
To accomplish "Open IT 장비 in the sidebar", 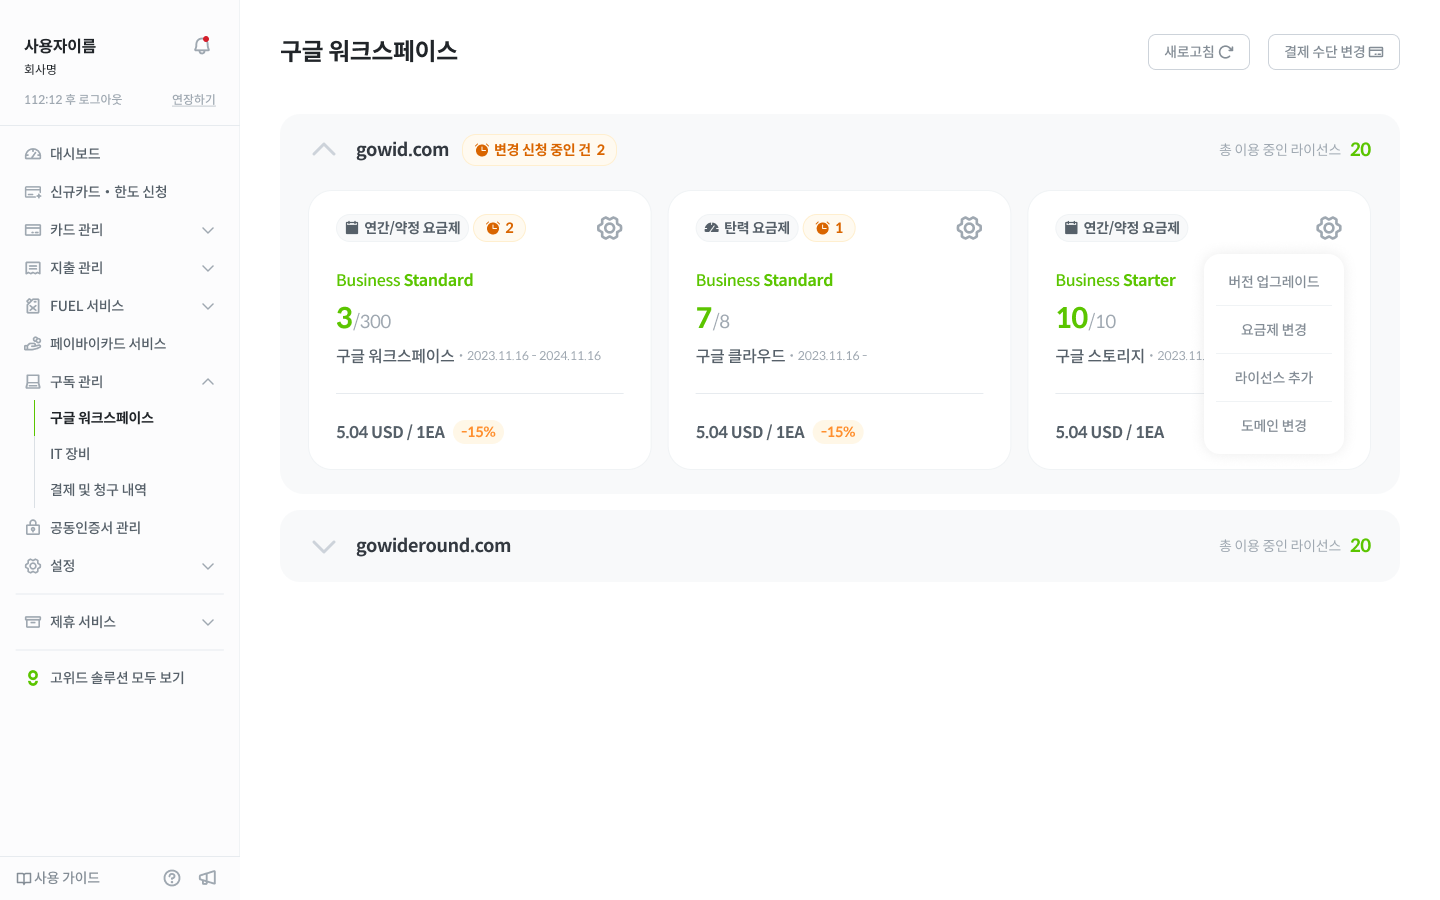I will point(70,454).
